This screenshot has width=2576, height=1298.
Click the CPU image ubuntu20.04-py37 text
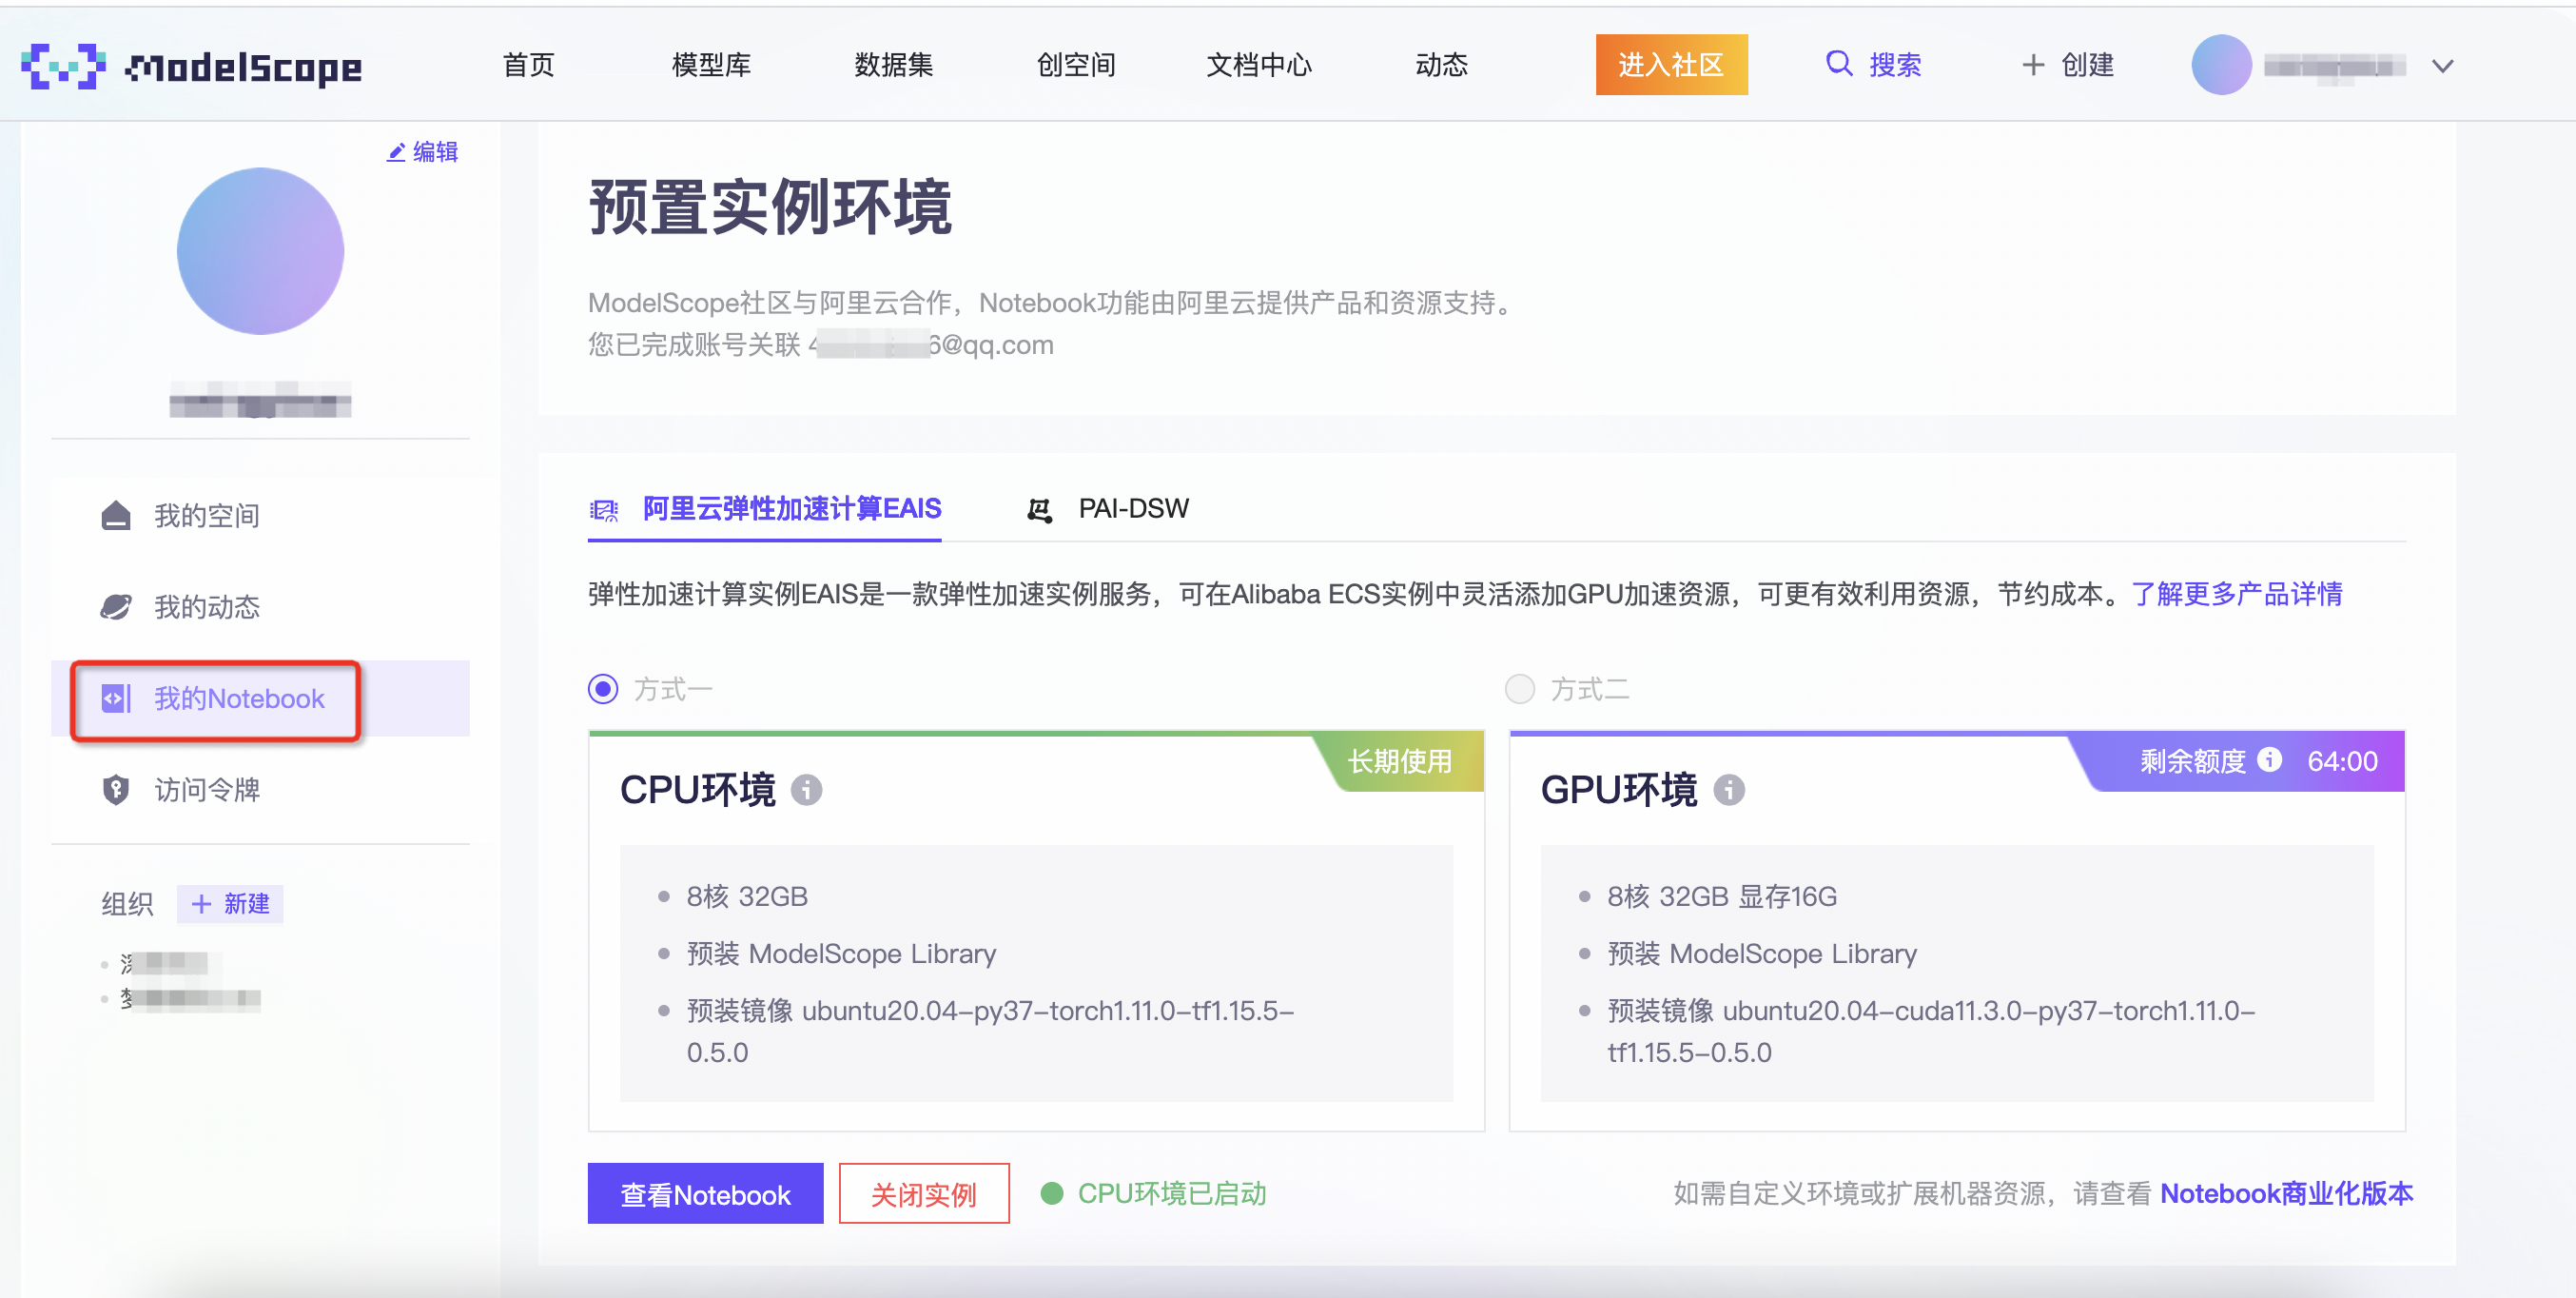point(990,1031)
